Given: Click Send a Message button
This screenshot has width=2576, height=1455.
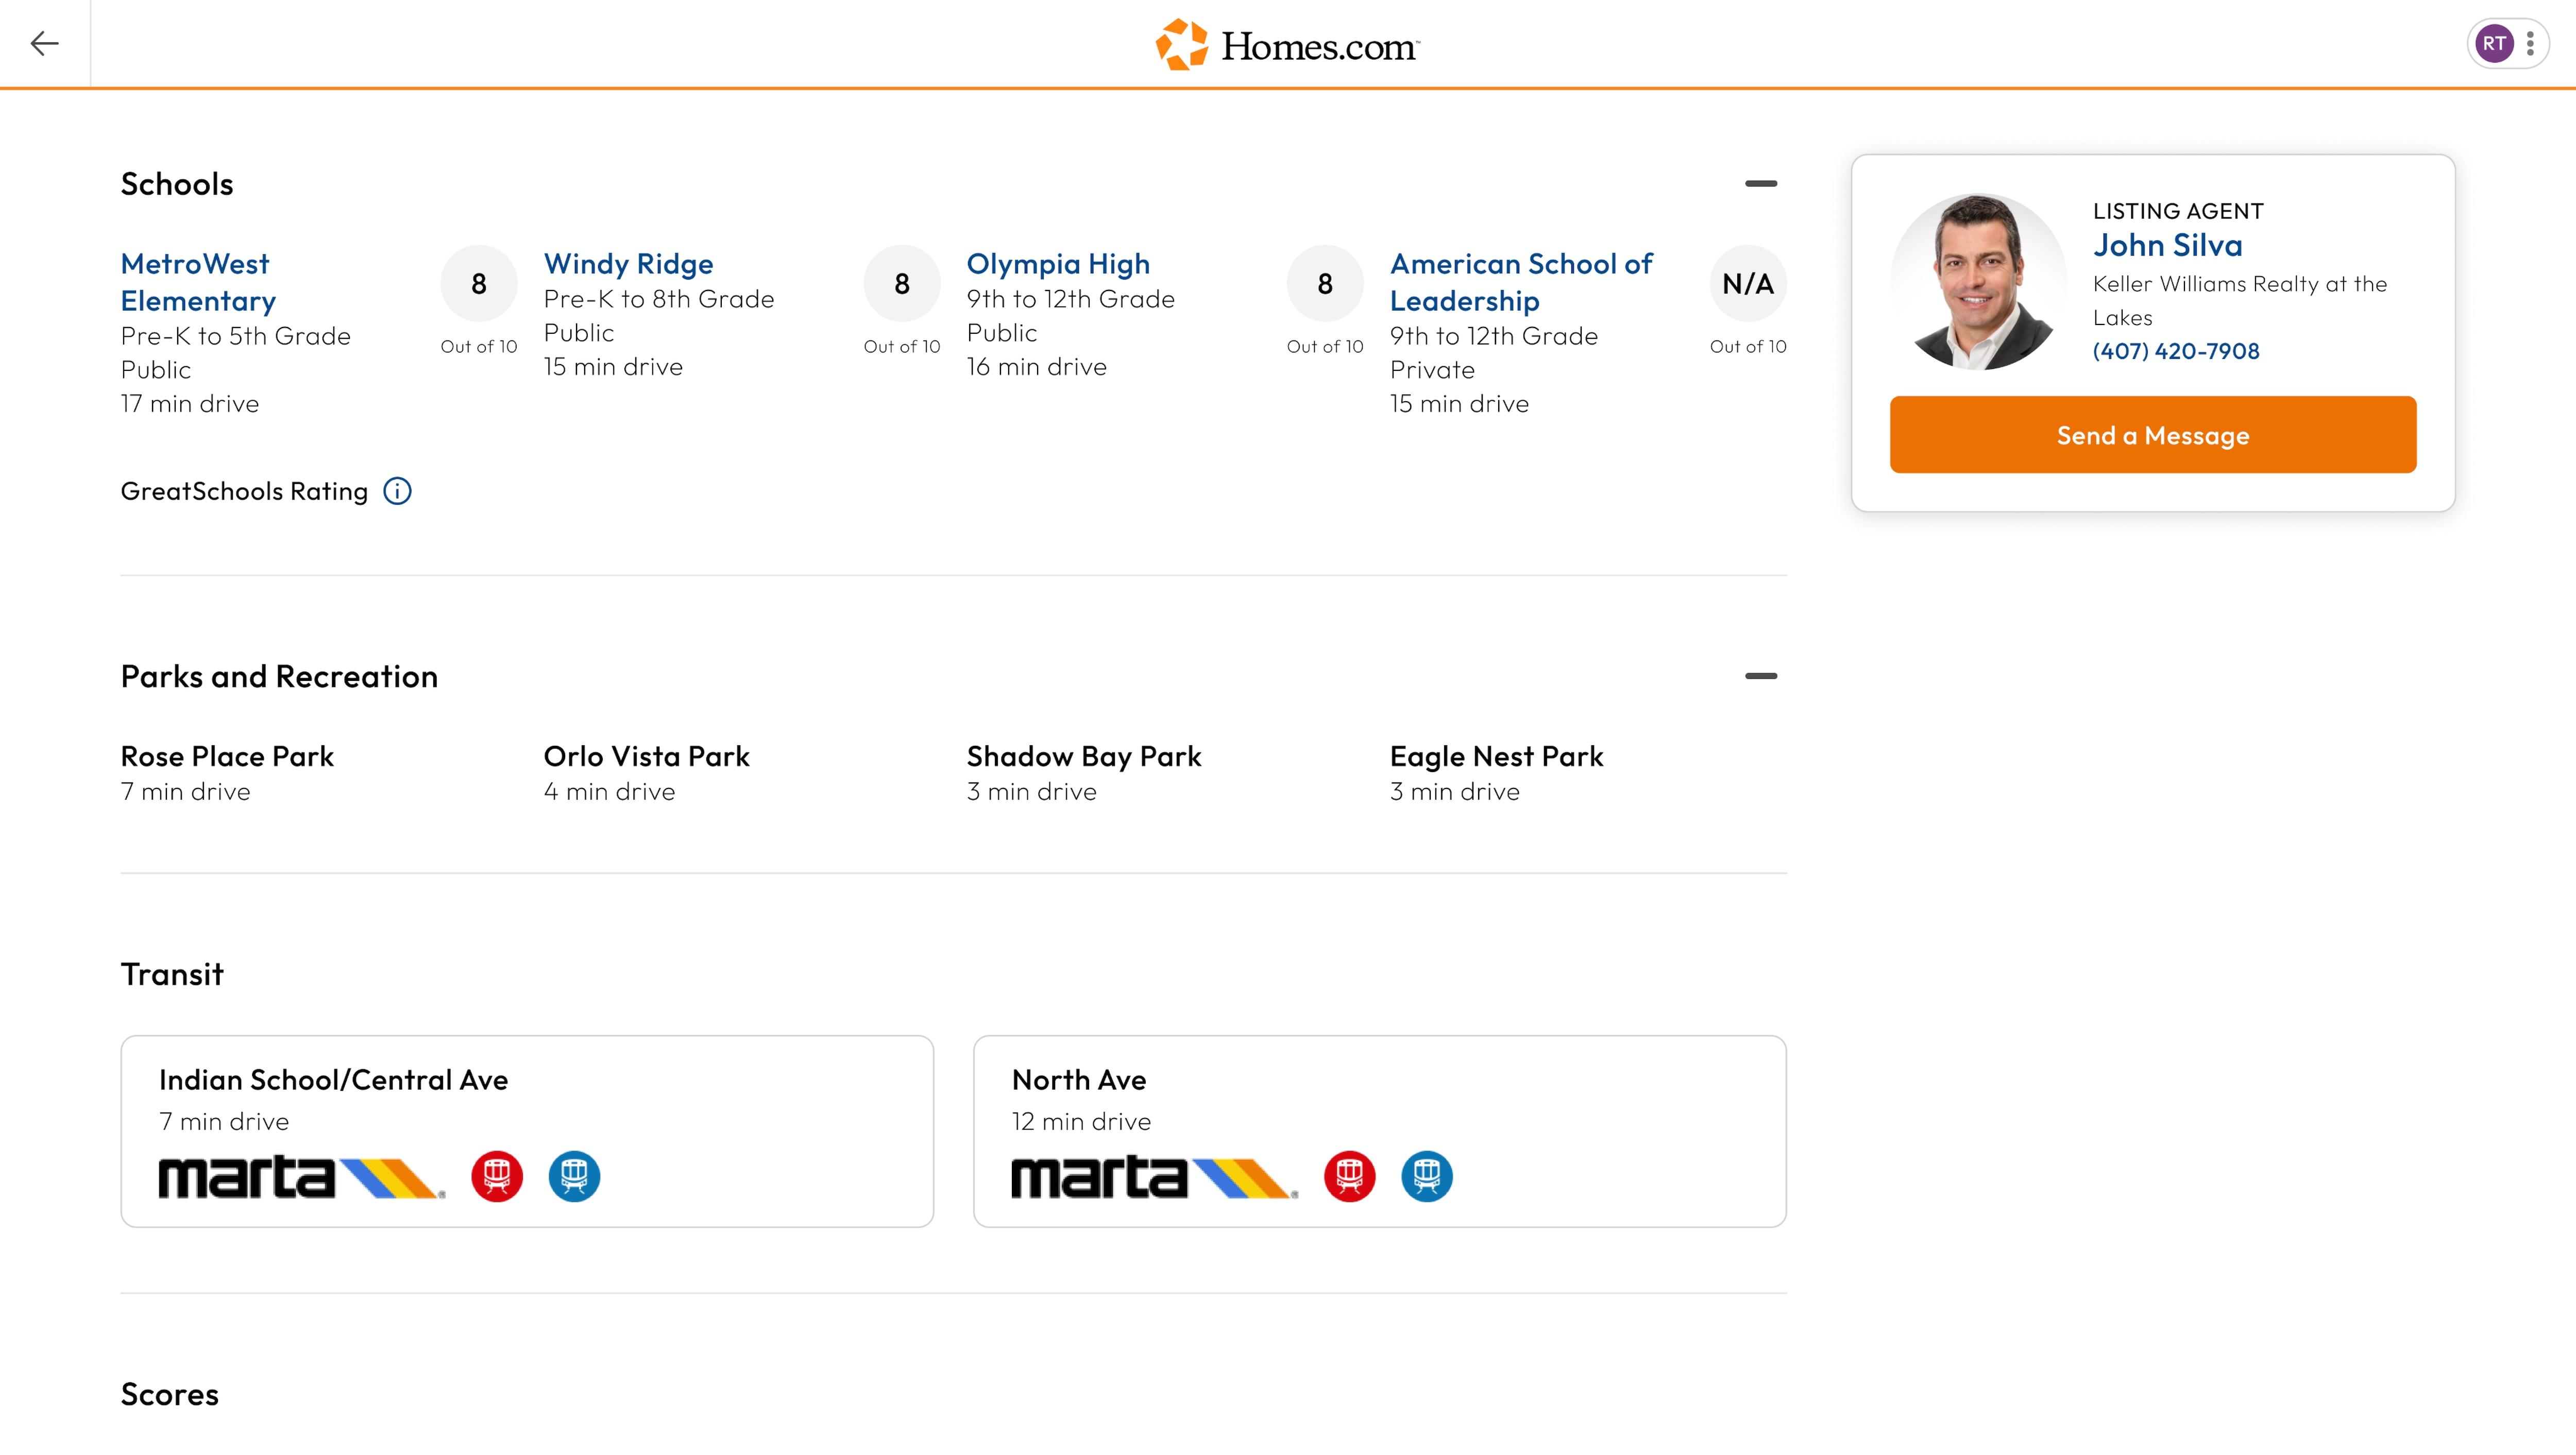Looking at the screenshot, I should tap(2153, 435).
